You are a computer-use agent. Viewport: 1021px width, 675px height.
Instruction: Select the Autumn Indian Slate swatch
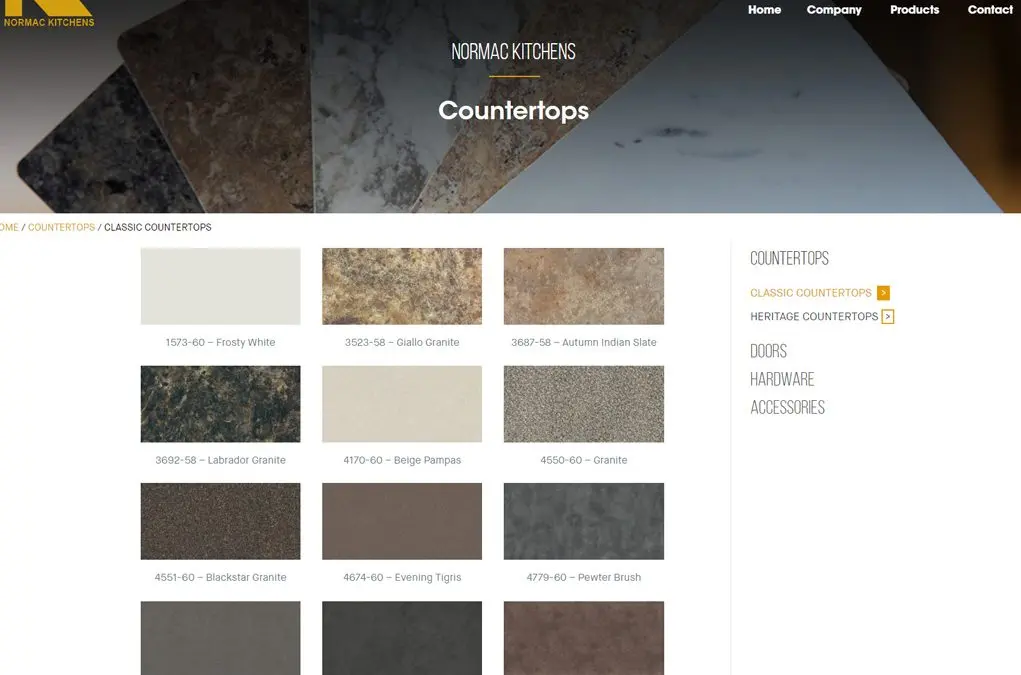click(x=583, y=286)
